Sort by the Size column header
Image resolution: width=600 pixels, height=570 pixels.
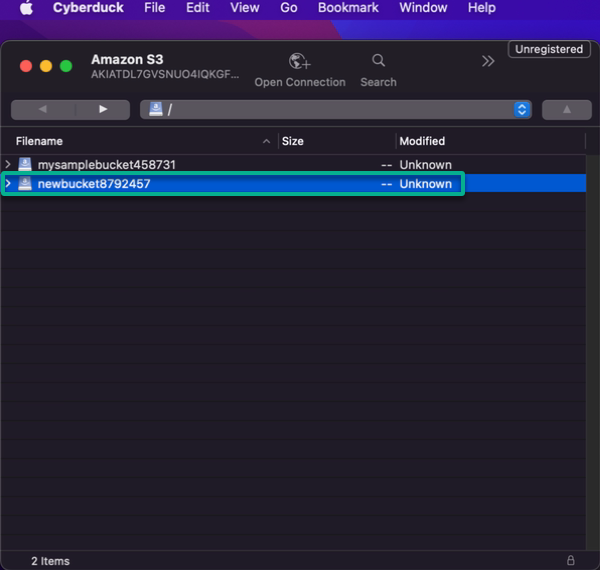pyautogui.click(x=293, y=141)
